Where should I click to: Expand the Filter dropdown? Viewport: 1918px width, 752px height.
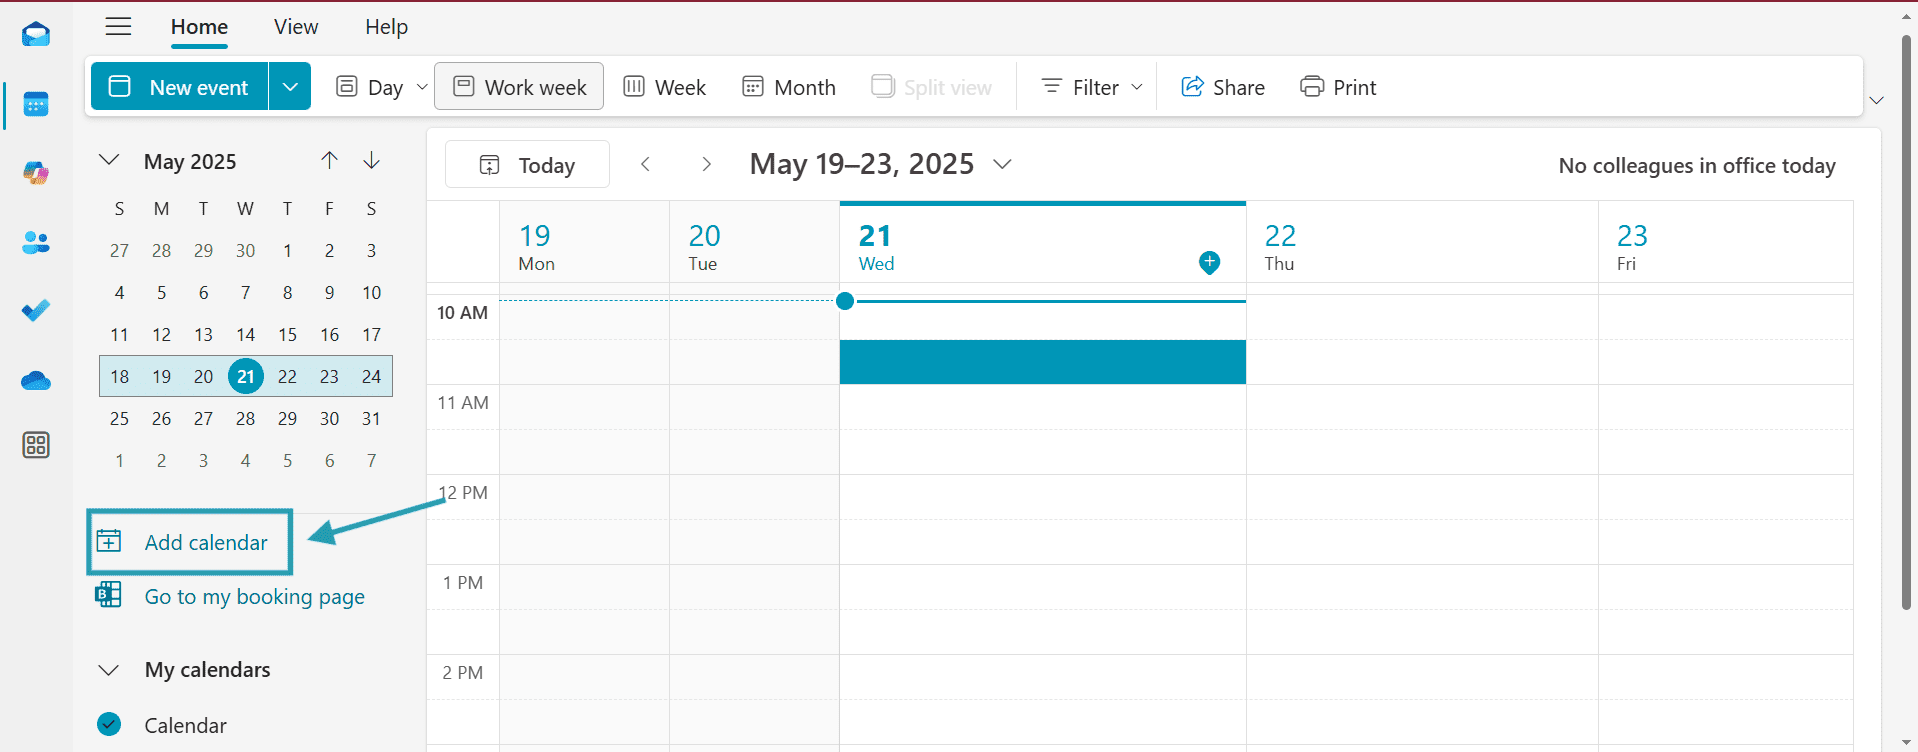click(1092, 87)
